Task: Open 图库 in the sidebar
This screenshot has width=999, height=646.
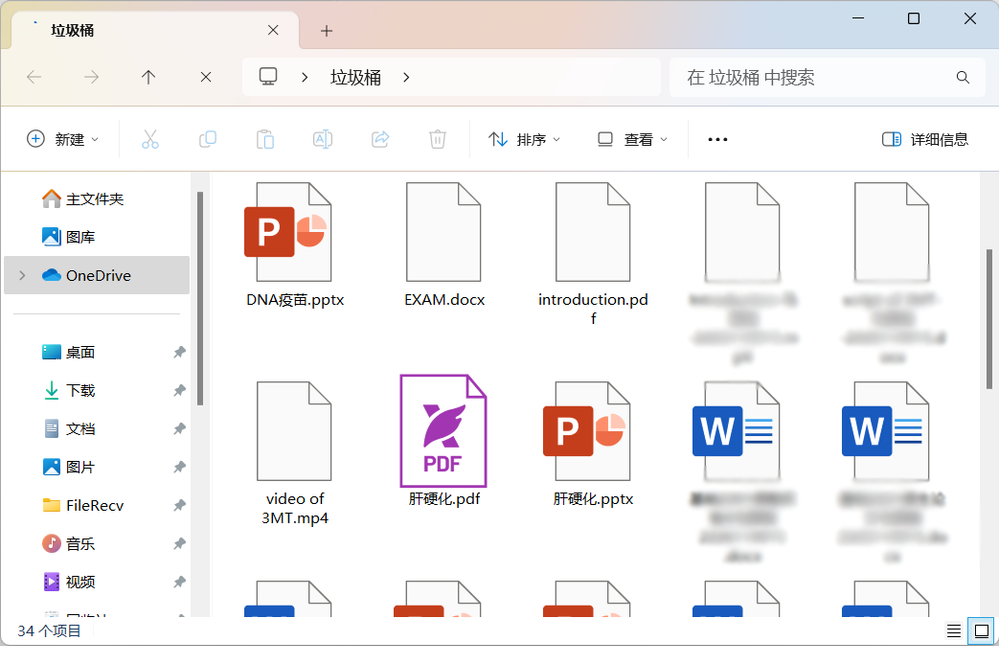Action: pos(69,237)
